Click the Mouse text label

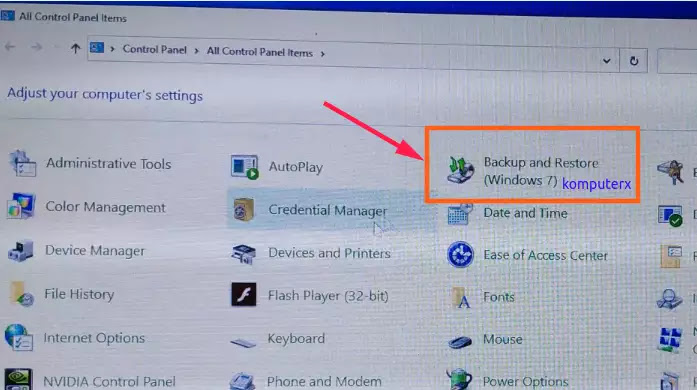503,339
